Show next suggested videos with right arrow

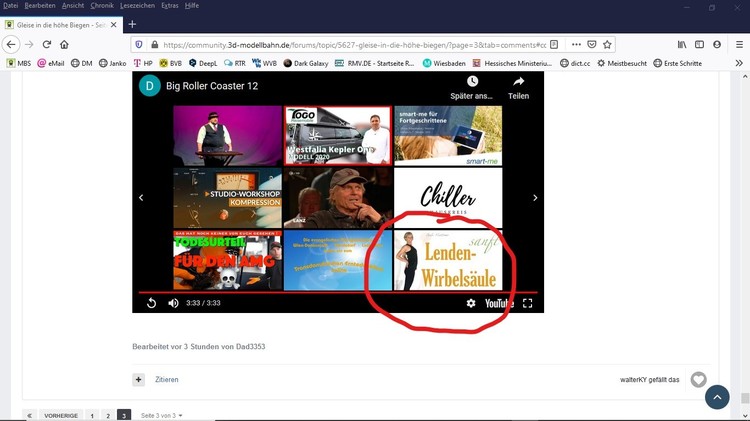click(535, 198)
